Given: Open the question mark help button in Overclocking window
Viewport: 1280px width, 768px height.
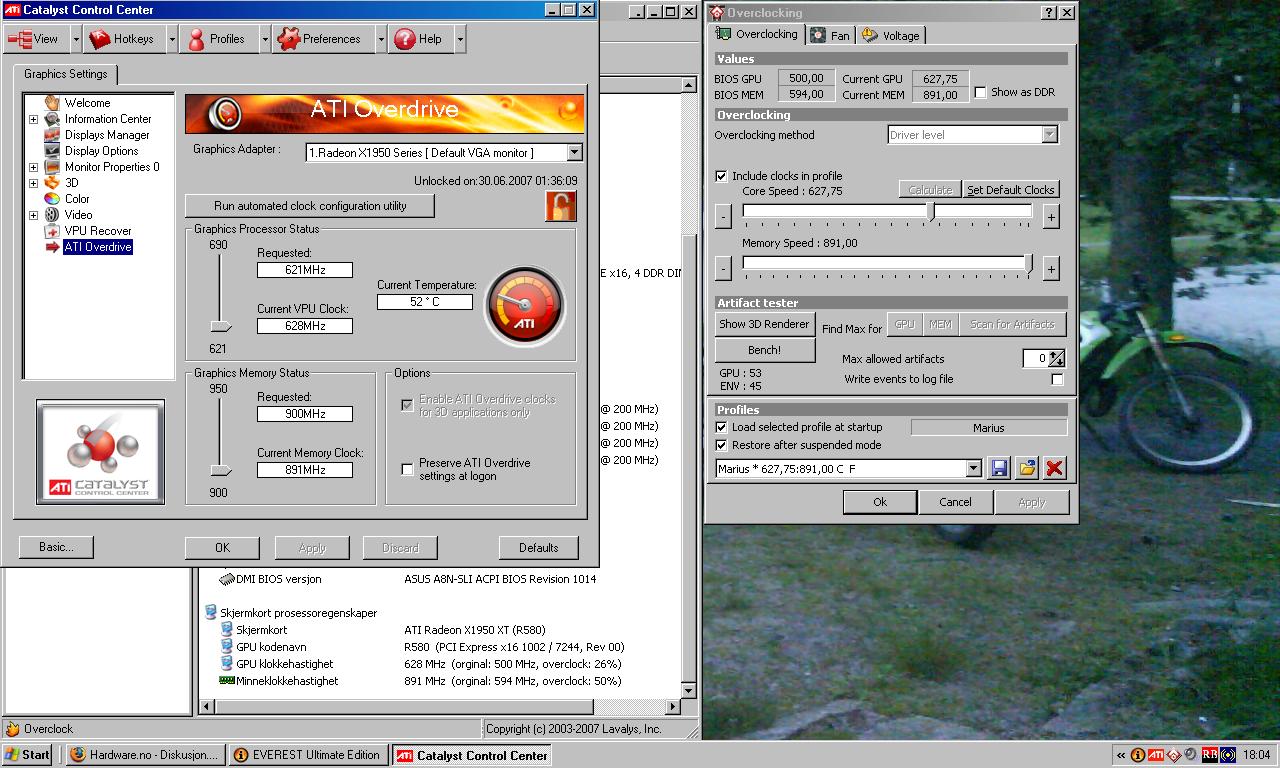Looking at the screenshot, I should coord(1049,13).
